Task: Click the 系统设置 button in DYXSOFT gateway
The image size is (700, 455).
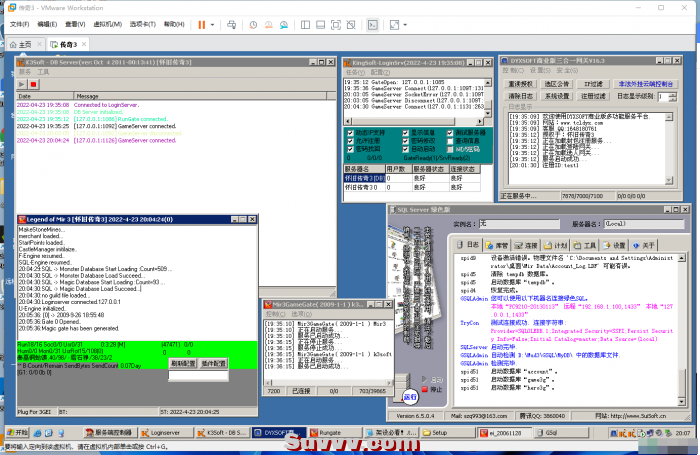Action: point(557,96)
